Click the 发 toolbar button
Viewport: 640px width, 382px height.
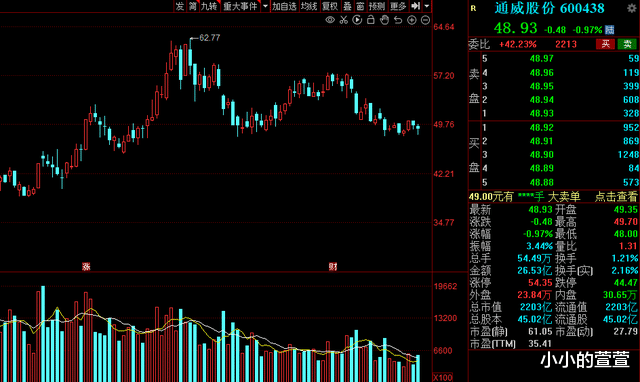tap(180, 6)
